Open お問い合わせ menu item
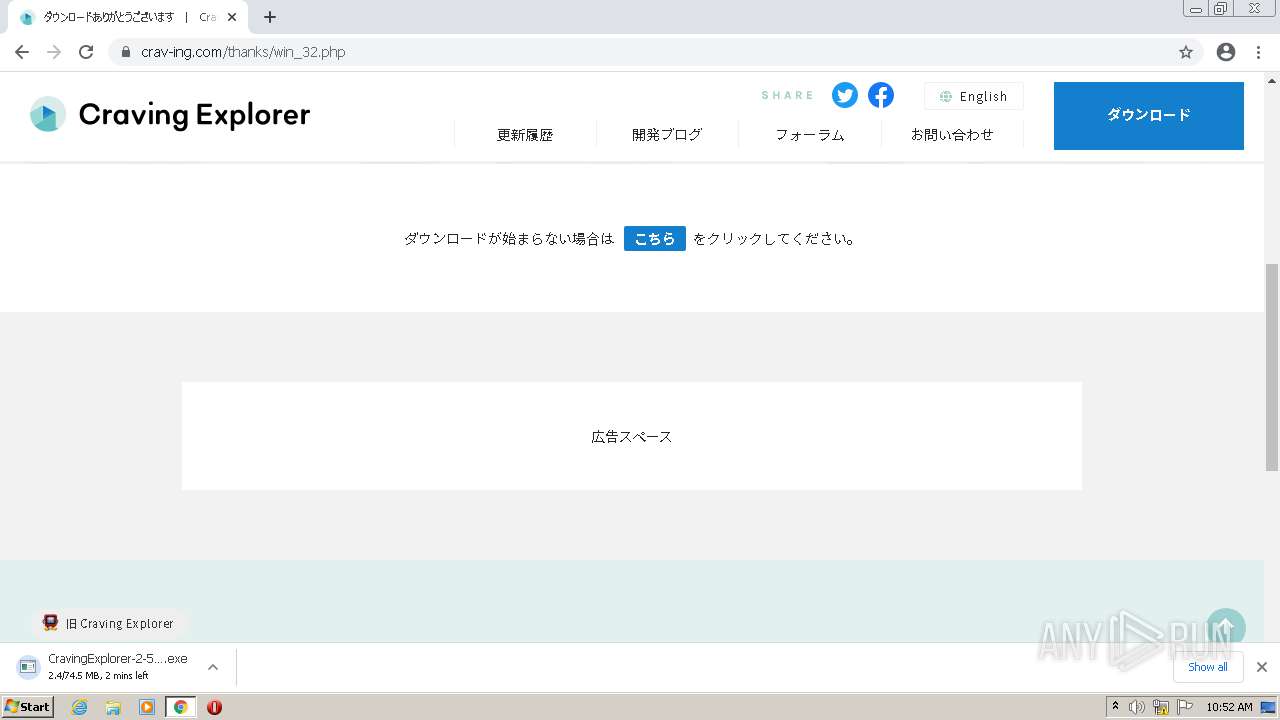Viewport: 1280px width, 720px height. pos(952,134)
